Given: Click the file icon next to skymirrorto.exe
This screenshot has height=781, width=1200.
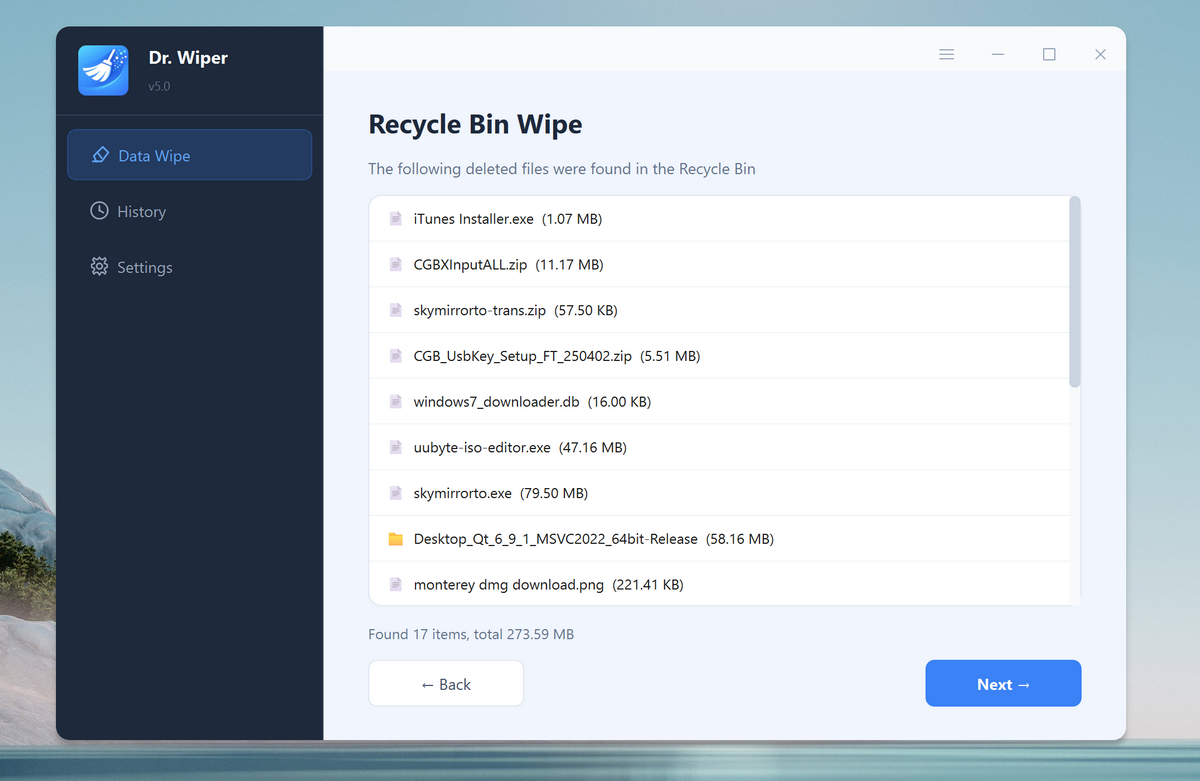Looking at the screenshot, I should coord(395,492).
